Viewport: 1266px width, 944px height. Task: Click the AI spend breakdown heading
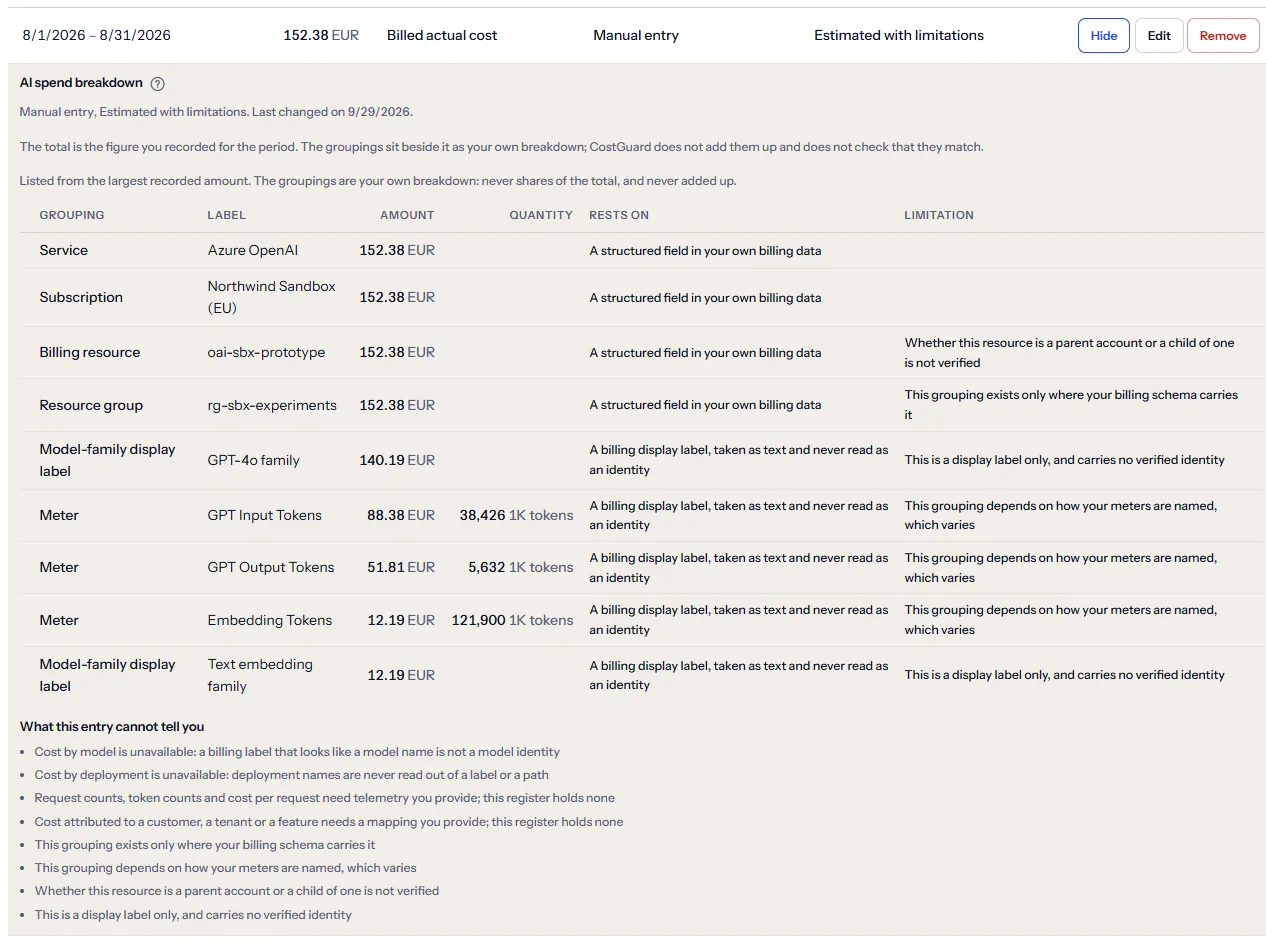click(x=82, y=83)
